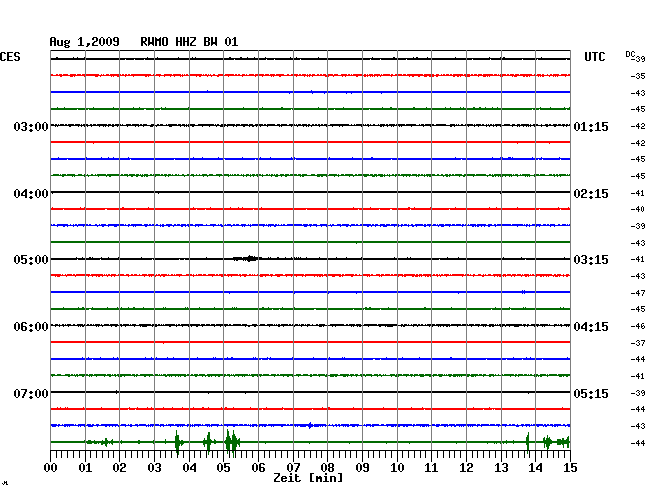The width and height of the screenshot is (650, 494).
Task: Click the 15 minute axis label
Action: click(x=570, y=467)
